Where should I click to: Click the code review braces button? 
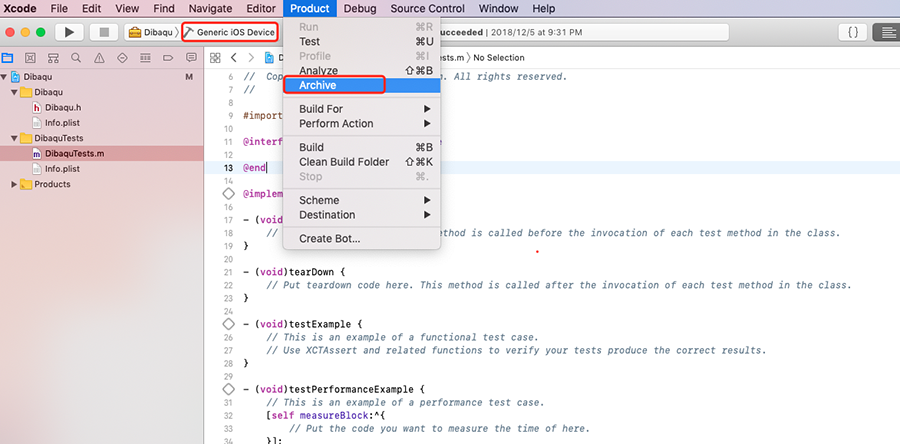point(853,32)
